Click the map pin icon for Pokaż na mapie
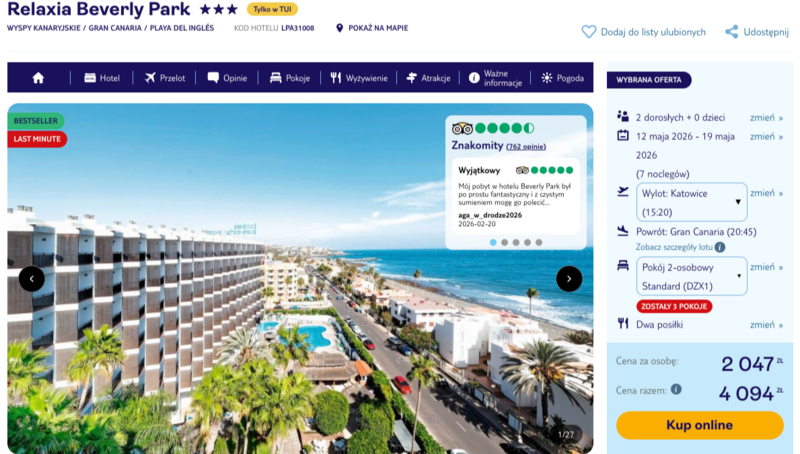 coord(339,28)
